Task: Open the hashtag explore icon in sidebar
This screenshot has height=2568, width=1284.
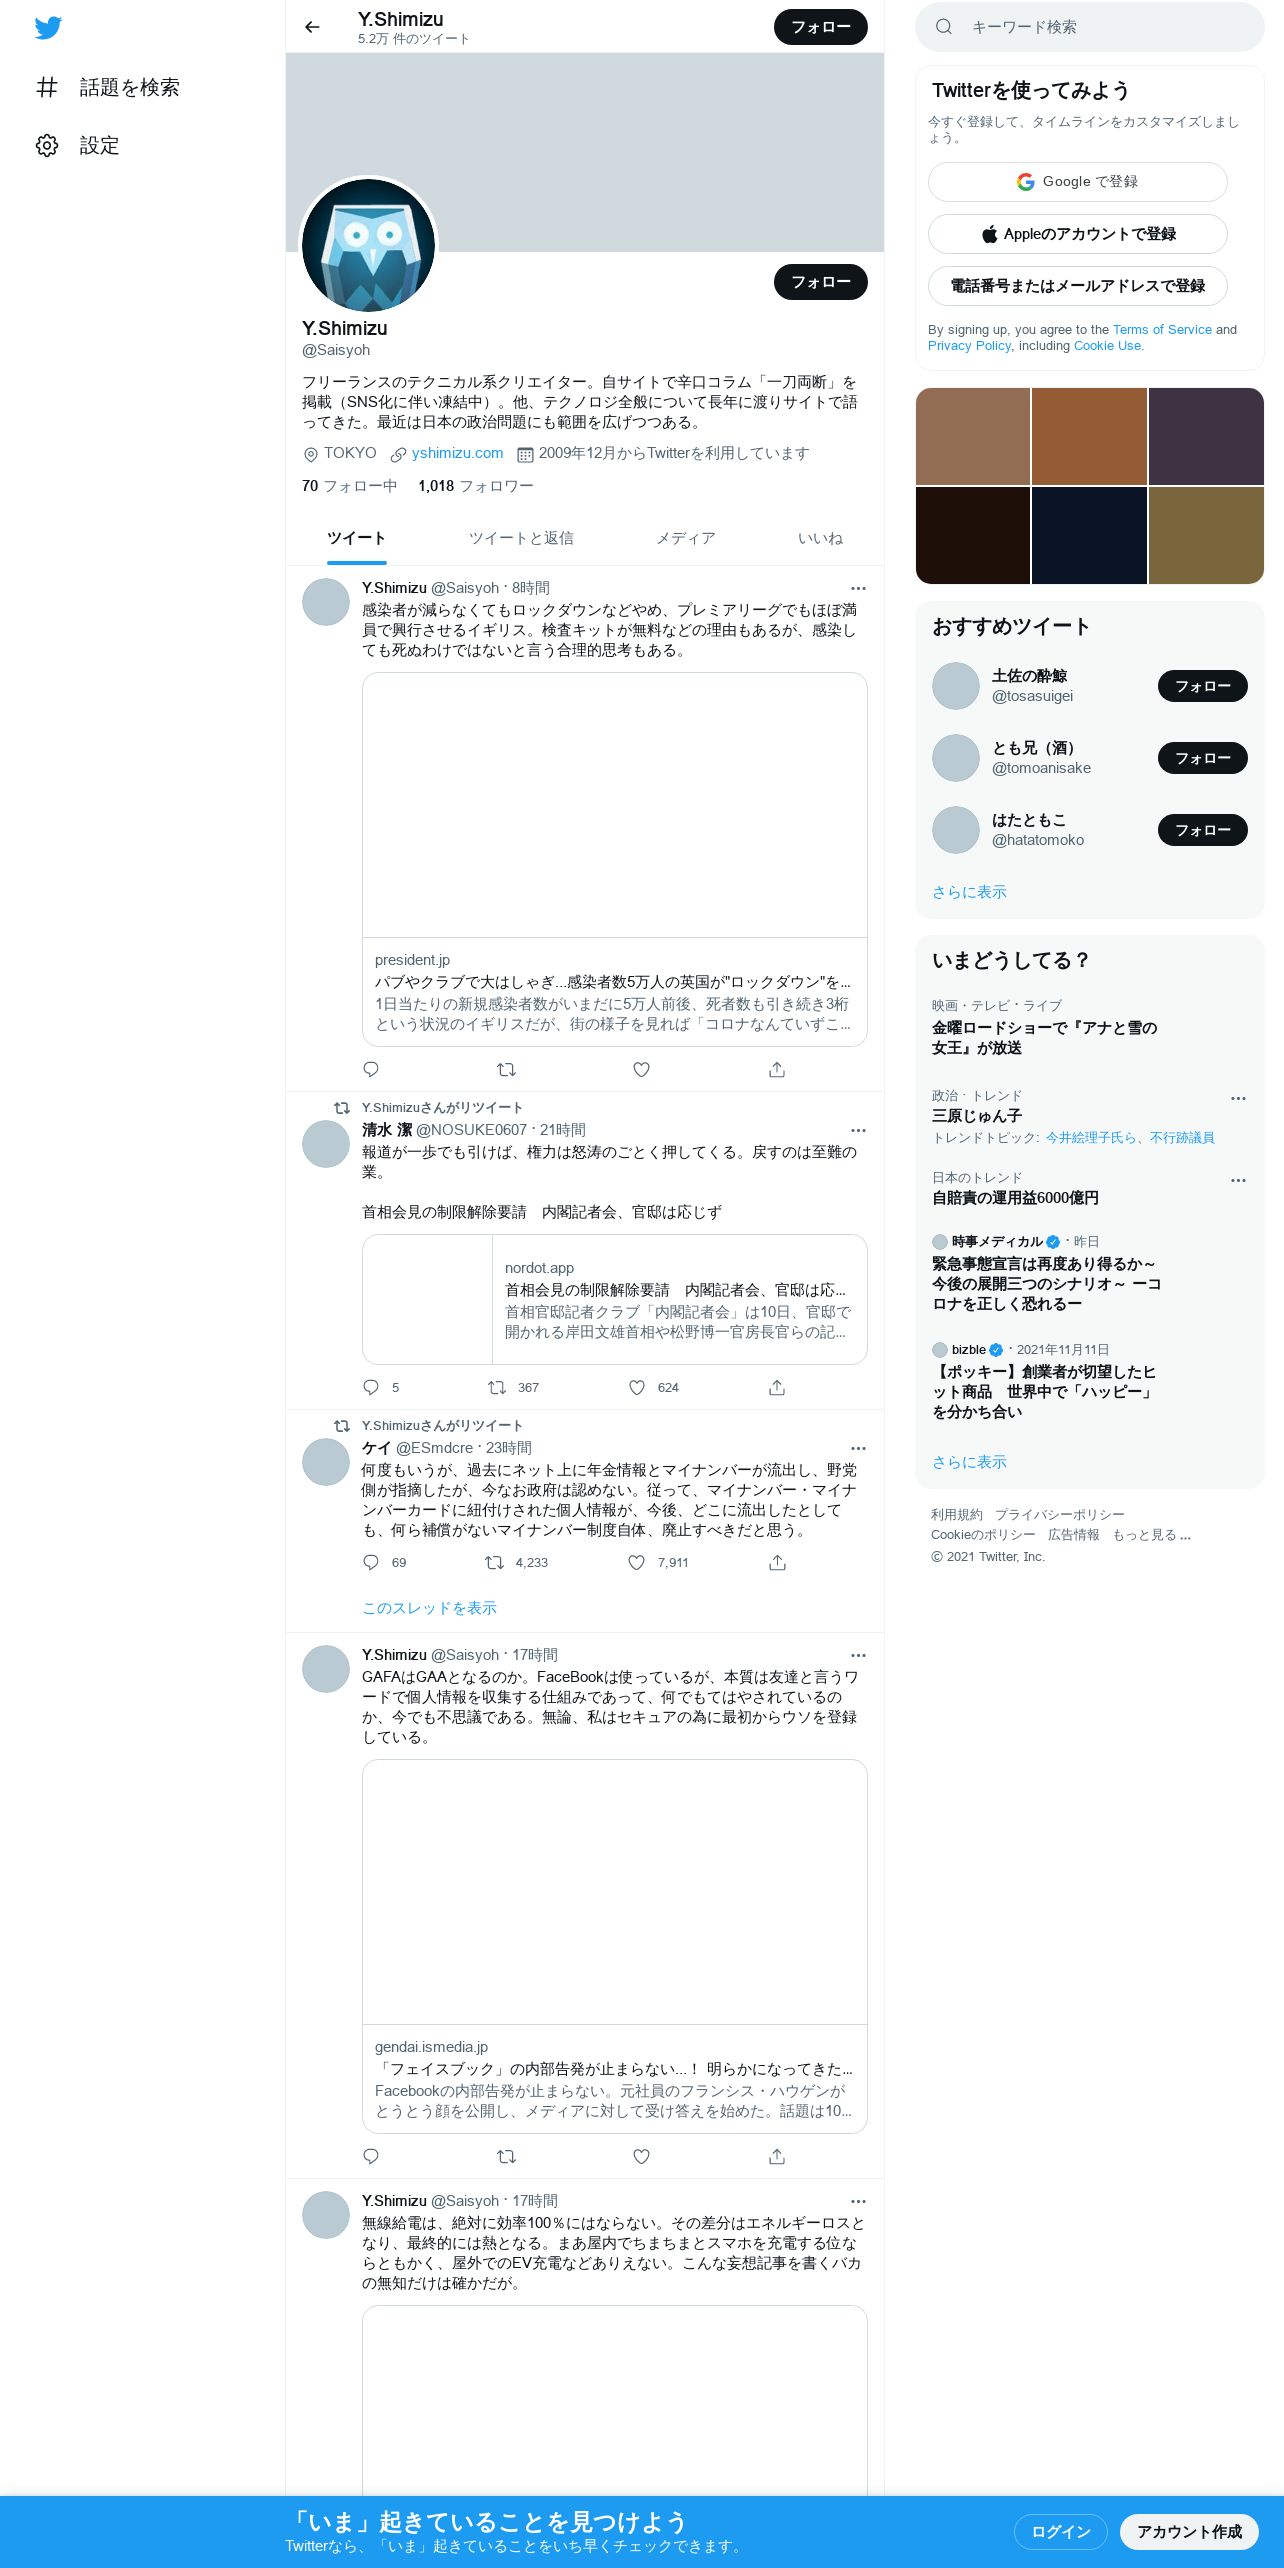Action: tap(47, 87)
